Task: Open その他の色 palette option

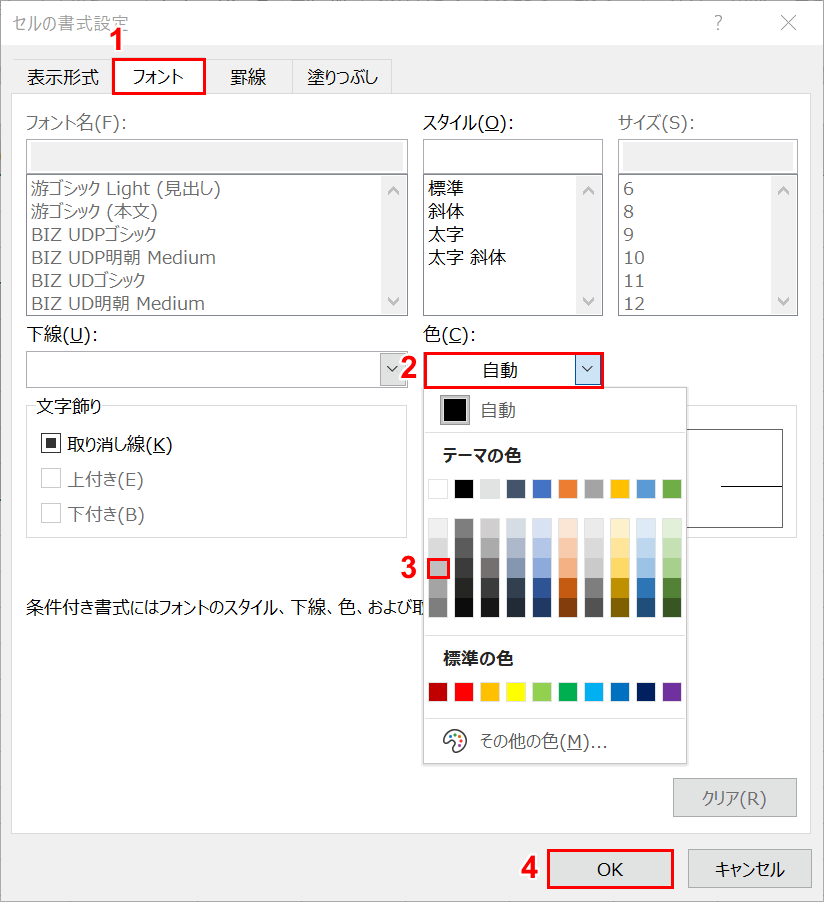Action: click(555, 742)
